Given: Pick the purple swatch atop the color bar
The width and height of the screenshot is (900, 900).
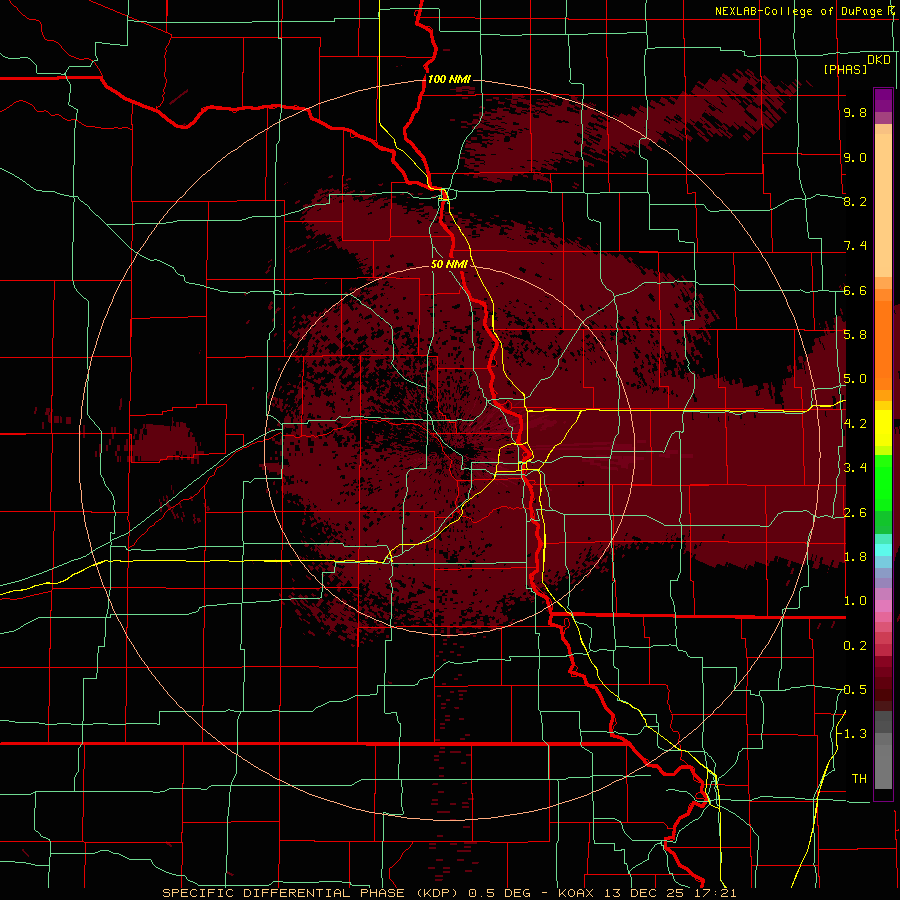Looking at the screenshot, I should coord(883,100).
